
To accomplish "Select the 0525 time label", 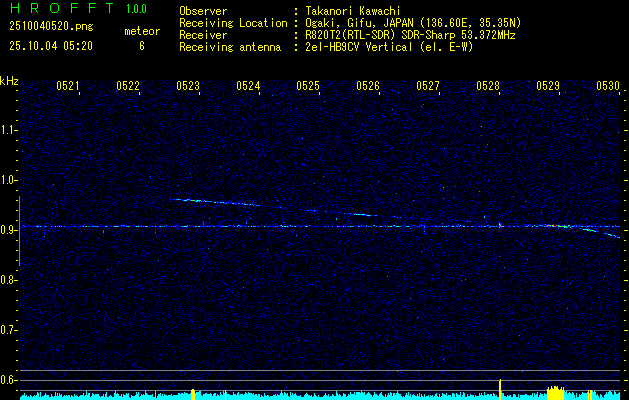I will coord(308,86).
